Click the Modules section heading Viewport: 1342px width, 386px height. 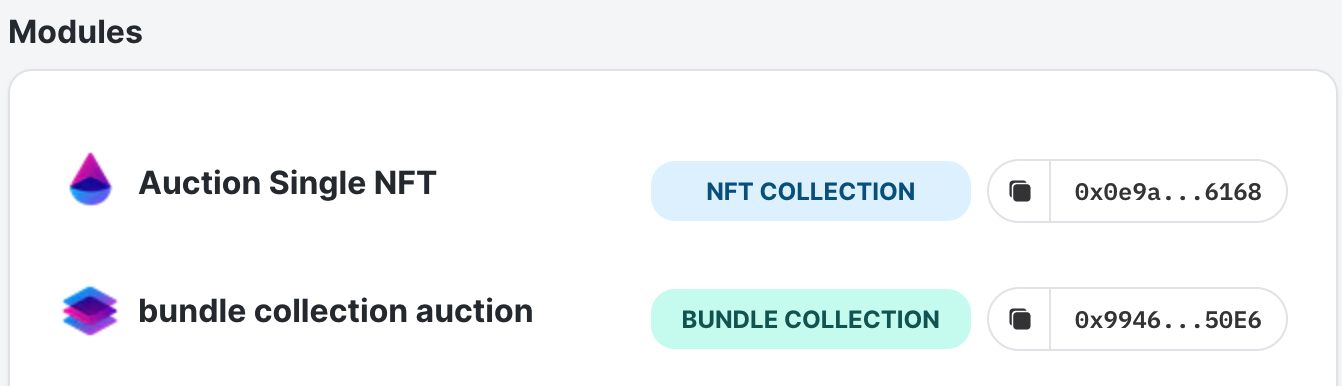[x=75, y=32]
